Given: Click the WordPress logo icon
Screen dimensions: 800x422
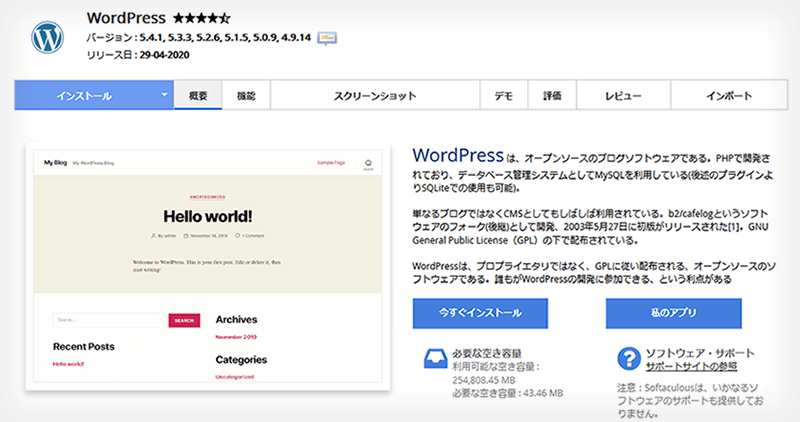Looking at the screenshot, I should click(47, 37).
